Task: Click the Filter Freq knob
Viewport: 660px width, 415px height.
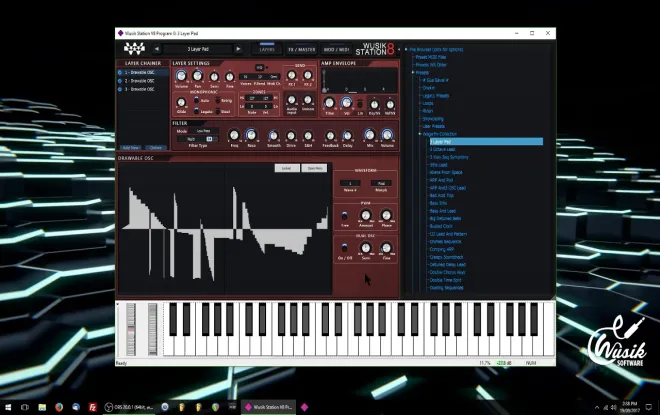Action: [234, 136]
